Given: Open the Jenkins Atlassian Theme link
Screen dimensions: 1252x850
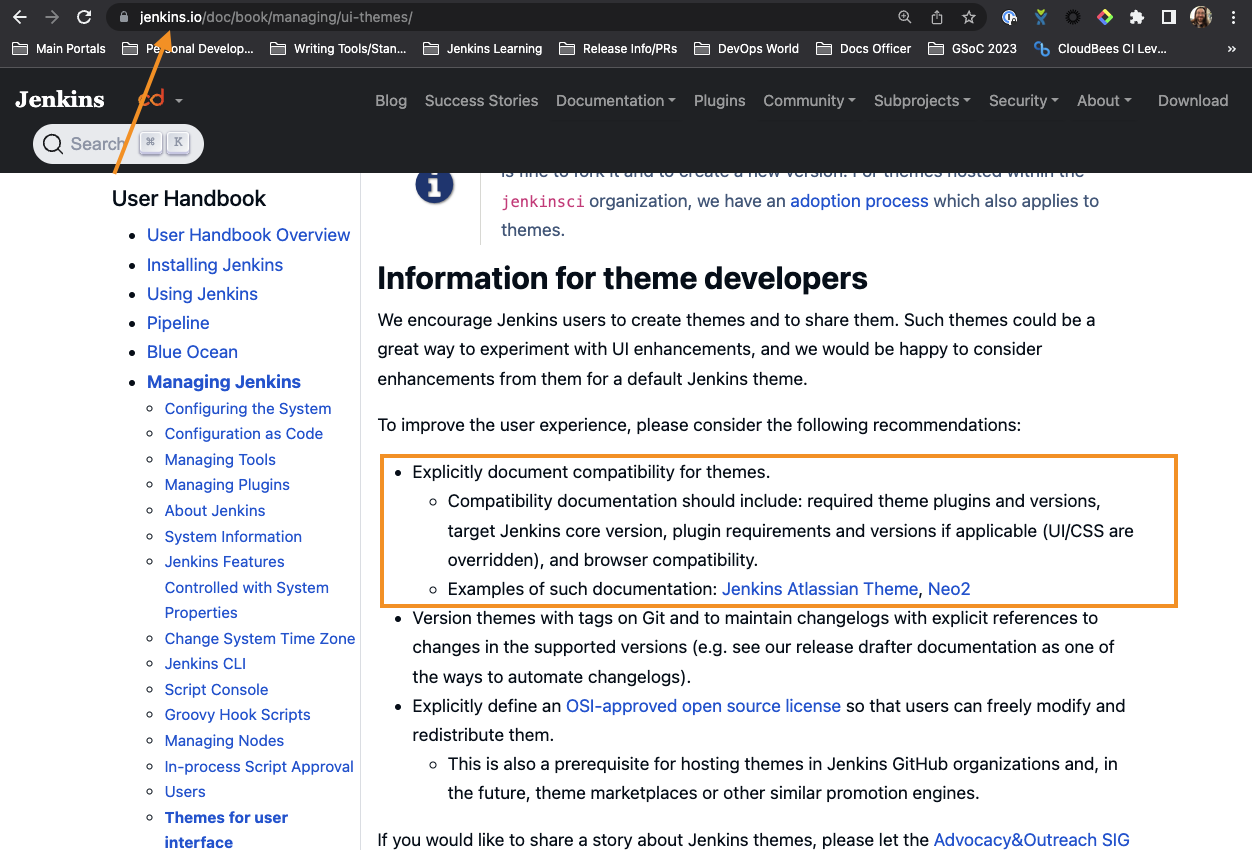Looking at the screenshot, I should click(x=820, y=589).
